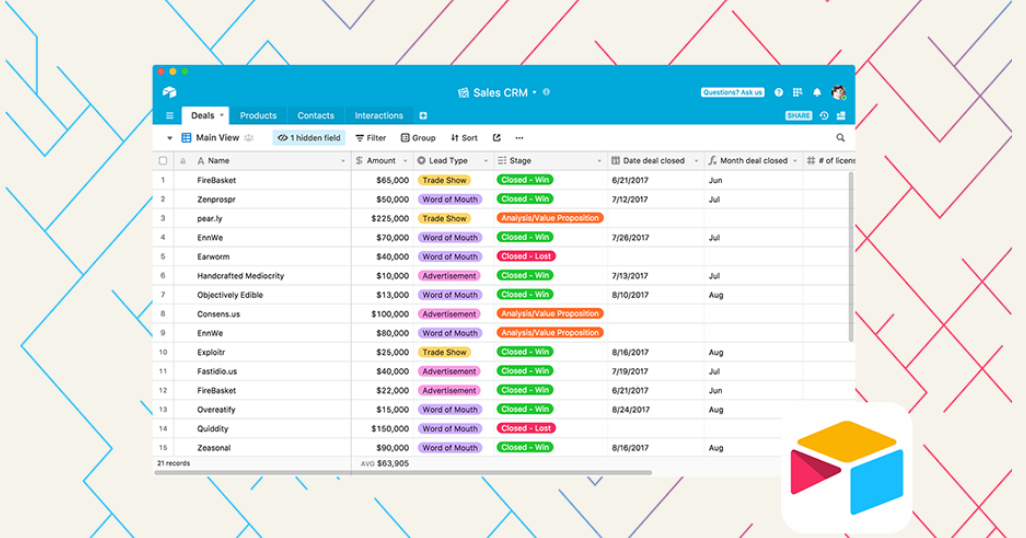Screen dimensions: 1026x538
Task: Open the notifications bell icon
Action: coord(817,92)
